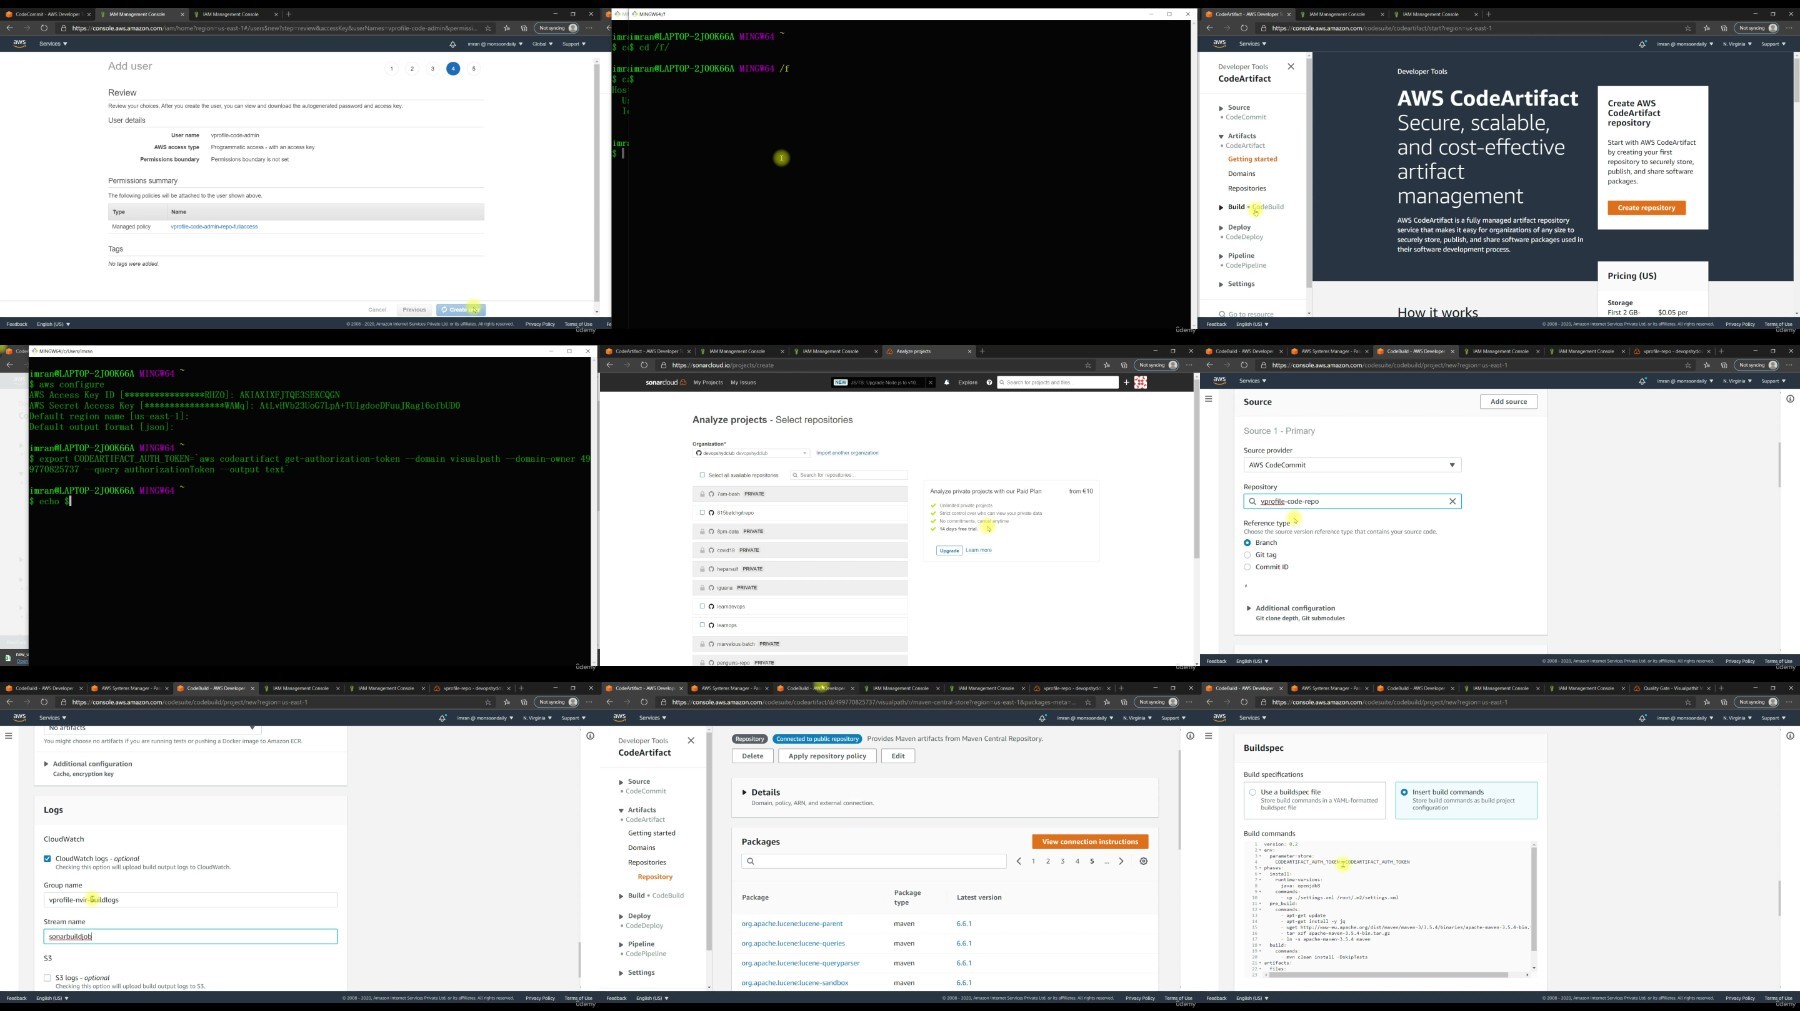The image size is (1800, 1011).
Task: Click info icon right of the Packages page
Action: (x=1190, y=736)
